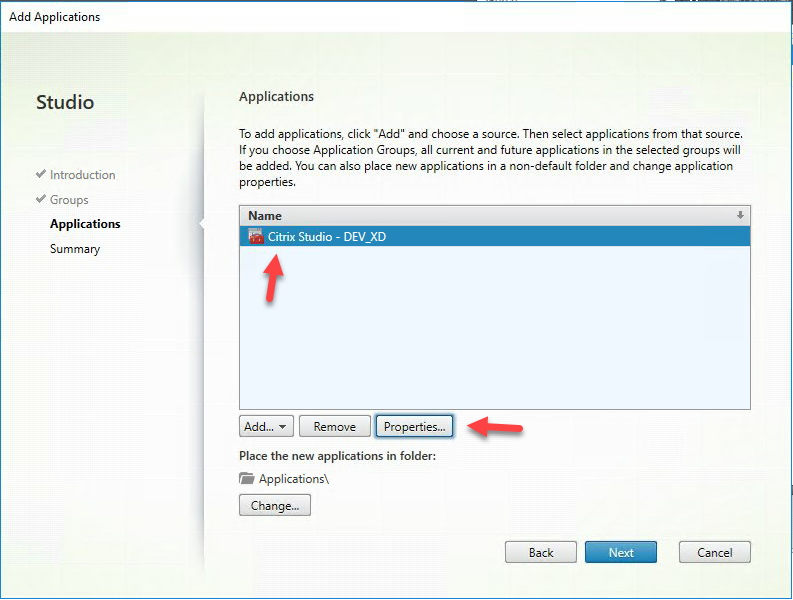Click the Applications\ folder path text
Viewport: 793px width, 600px height.
click(294, 479)
